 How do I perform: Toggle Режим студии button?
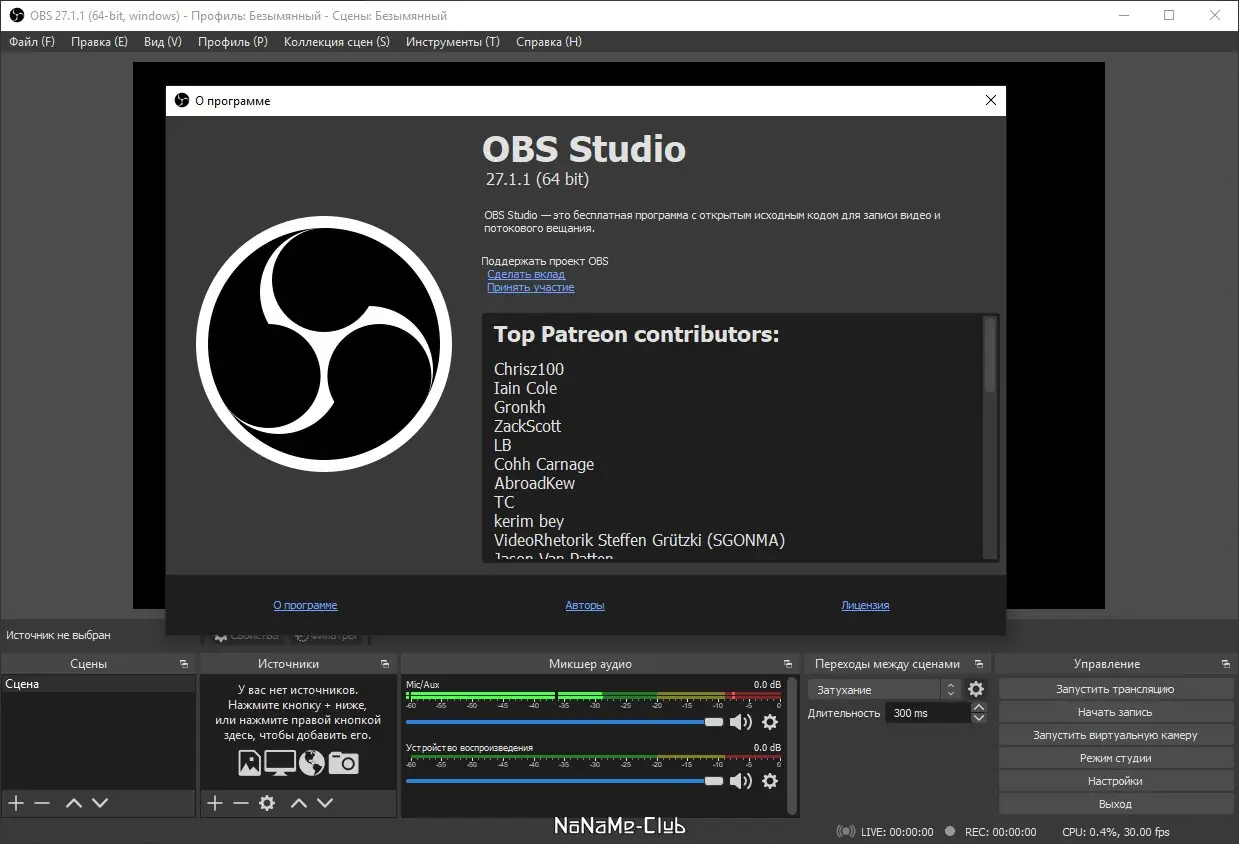click(x=1115, y=758)
